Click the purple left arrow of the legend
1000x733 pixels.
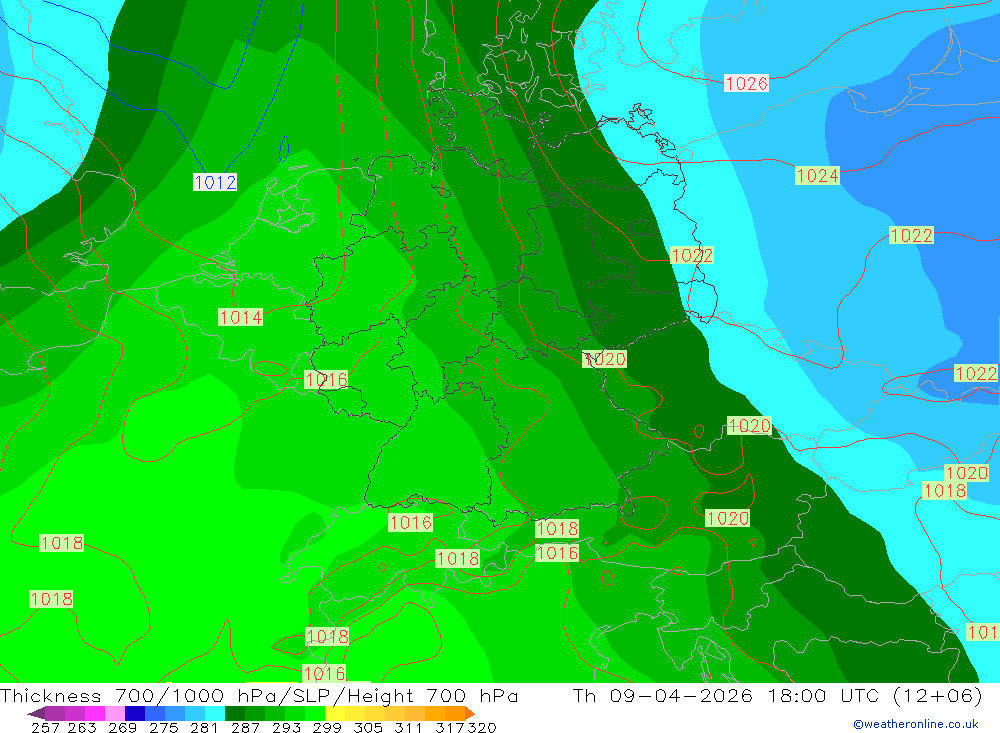point(36,713)
